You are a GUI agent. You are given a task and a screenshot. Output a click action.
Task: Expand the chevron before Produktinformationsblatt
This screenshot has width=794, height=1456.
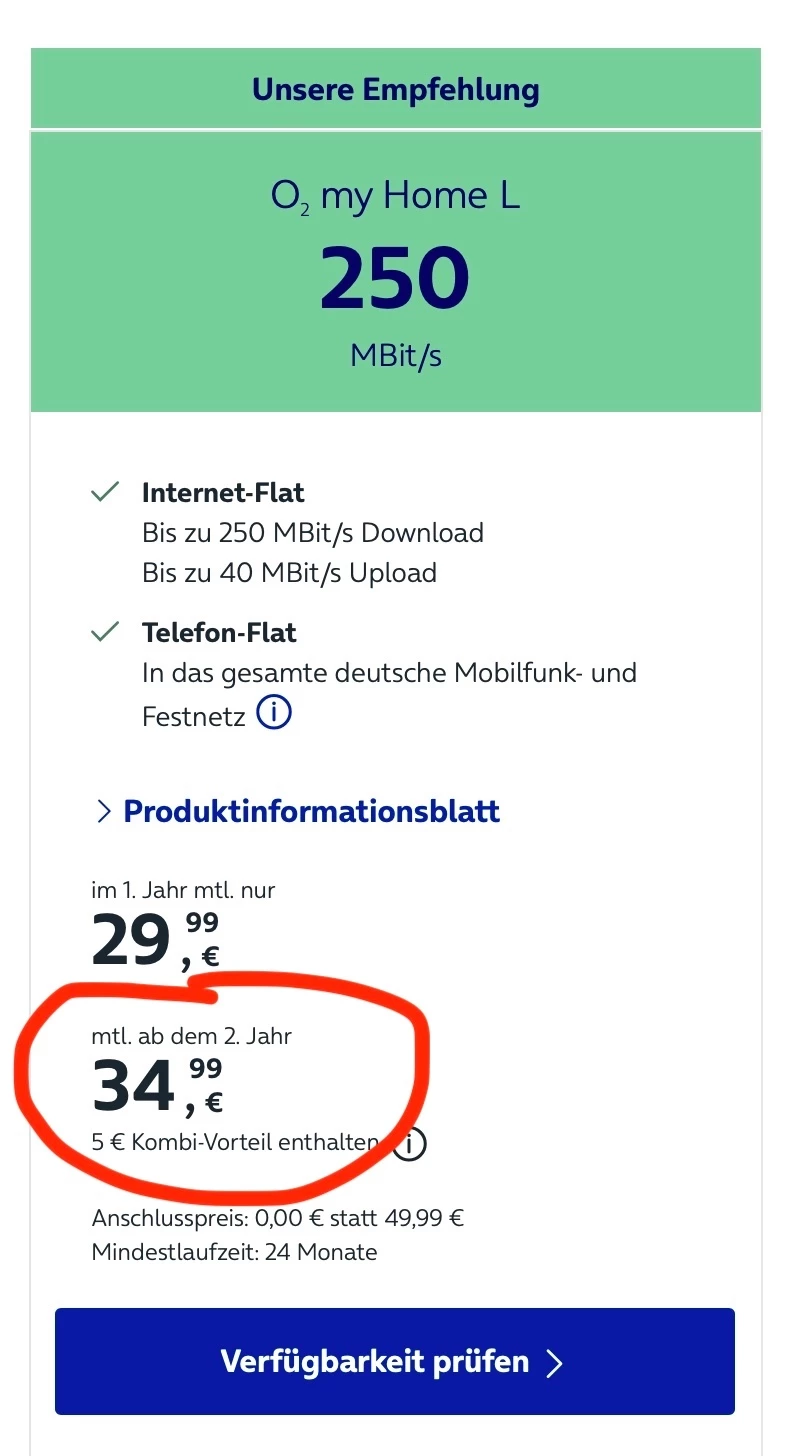103,811
